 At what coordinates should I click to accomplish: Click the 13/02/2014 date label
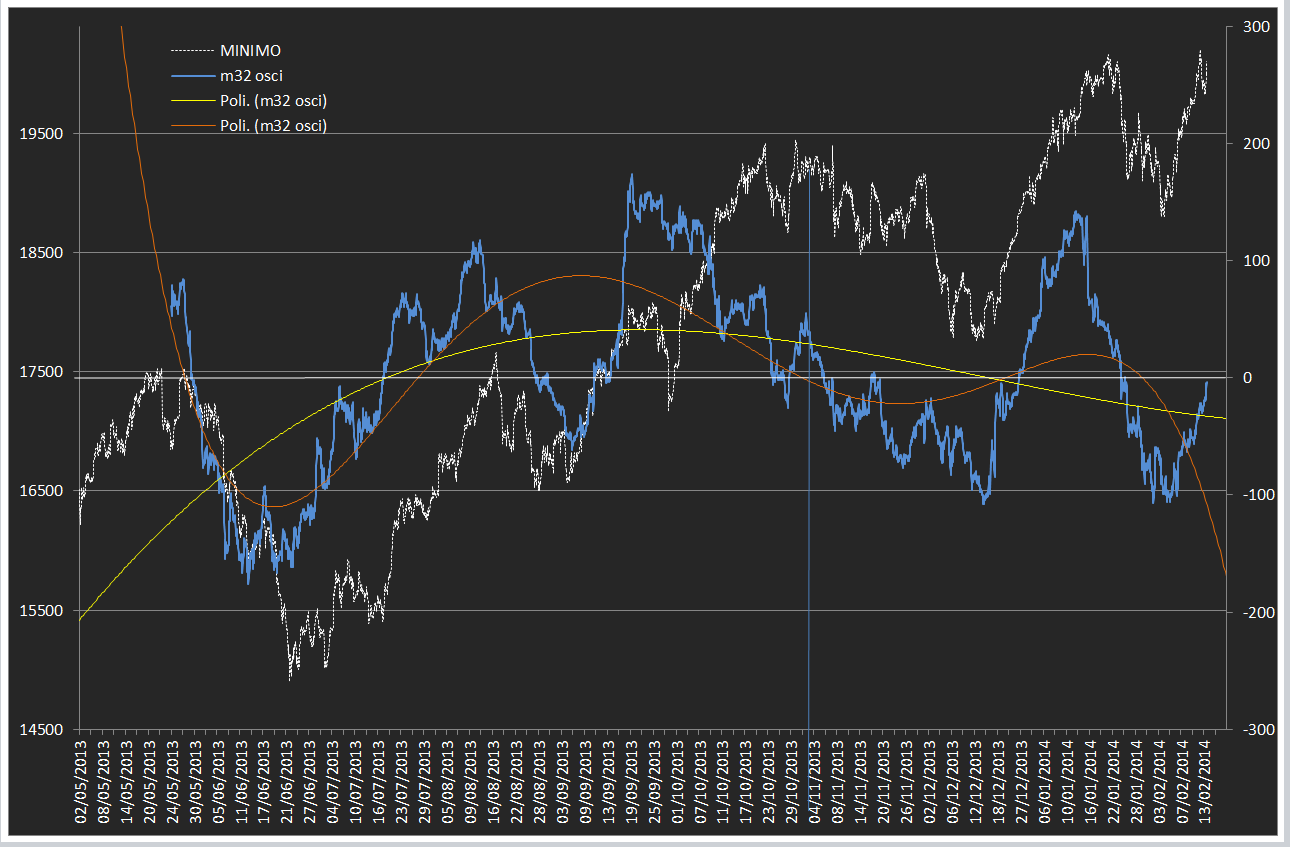click(x=1204, y=782)
